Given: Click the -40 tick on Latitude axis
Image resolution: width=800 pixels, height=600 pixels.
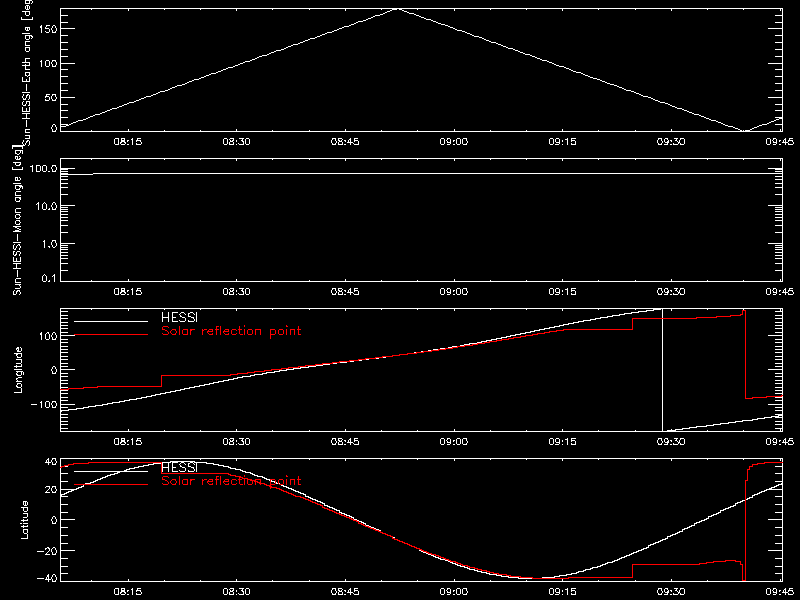Looking at the screenshot, I should (47, 579).
